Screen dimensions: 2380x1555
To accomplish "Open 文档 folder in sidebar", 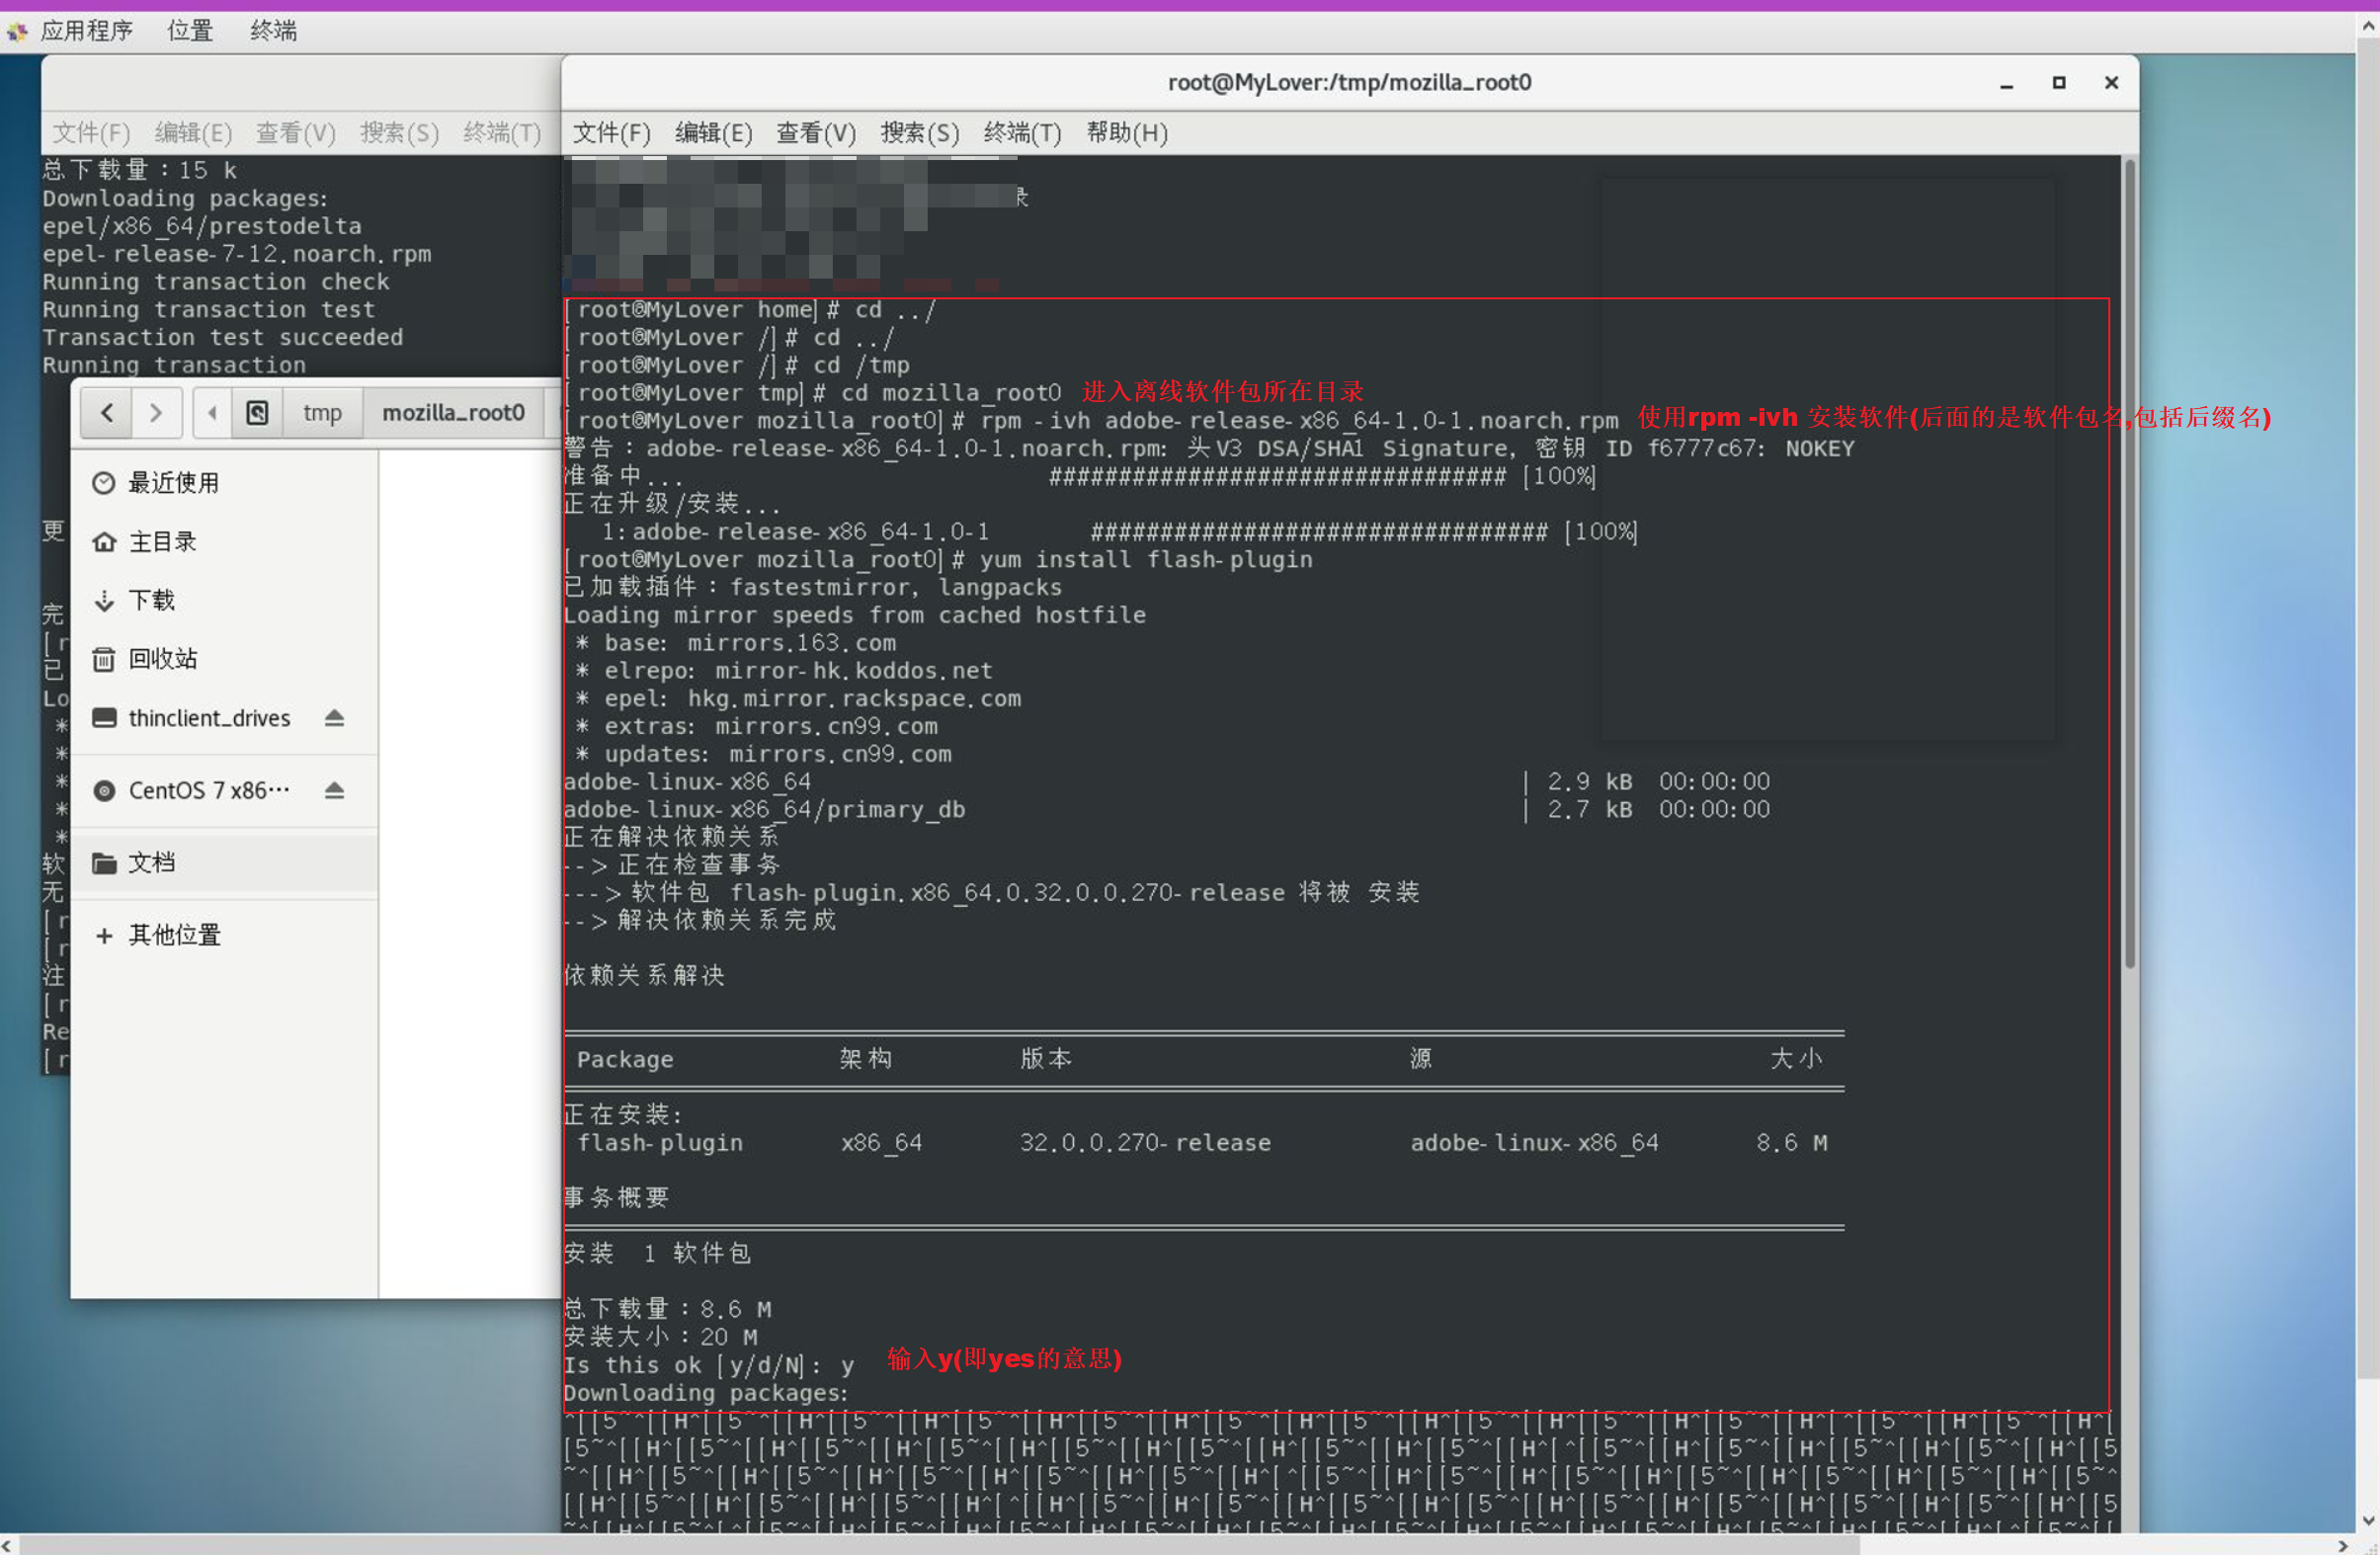I will point(225,863).
